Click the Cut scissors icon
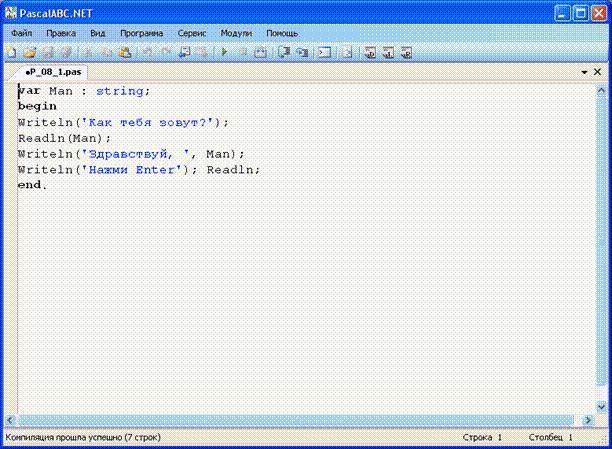 89,52
